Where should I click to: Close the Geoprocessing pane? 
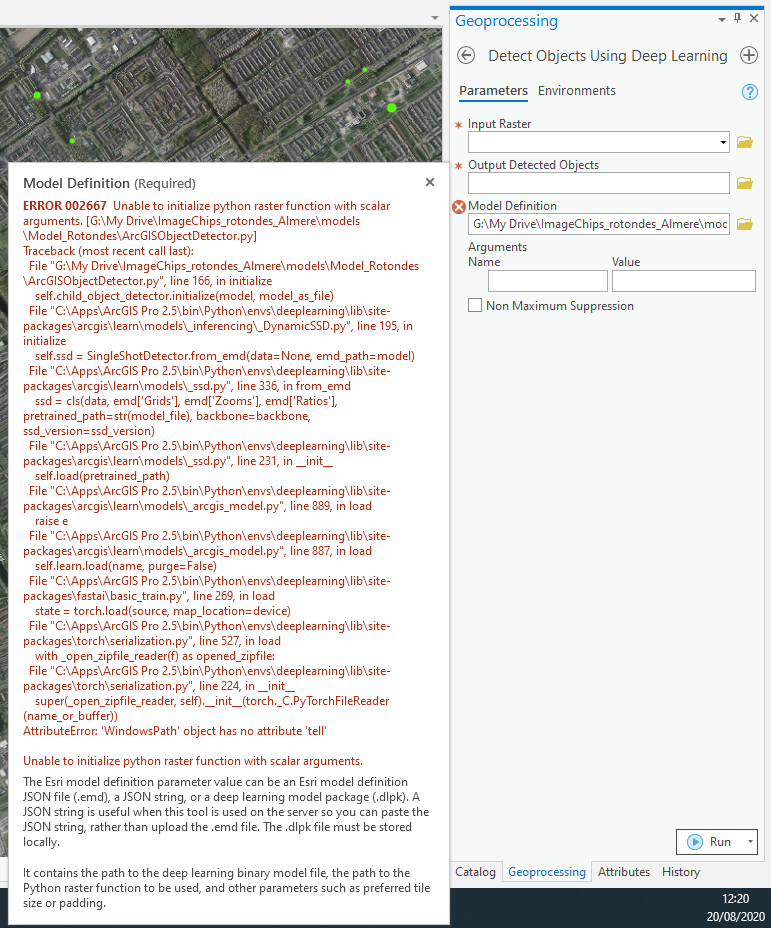pyautogui.click(x=754, y=18)
